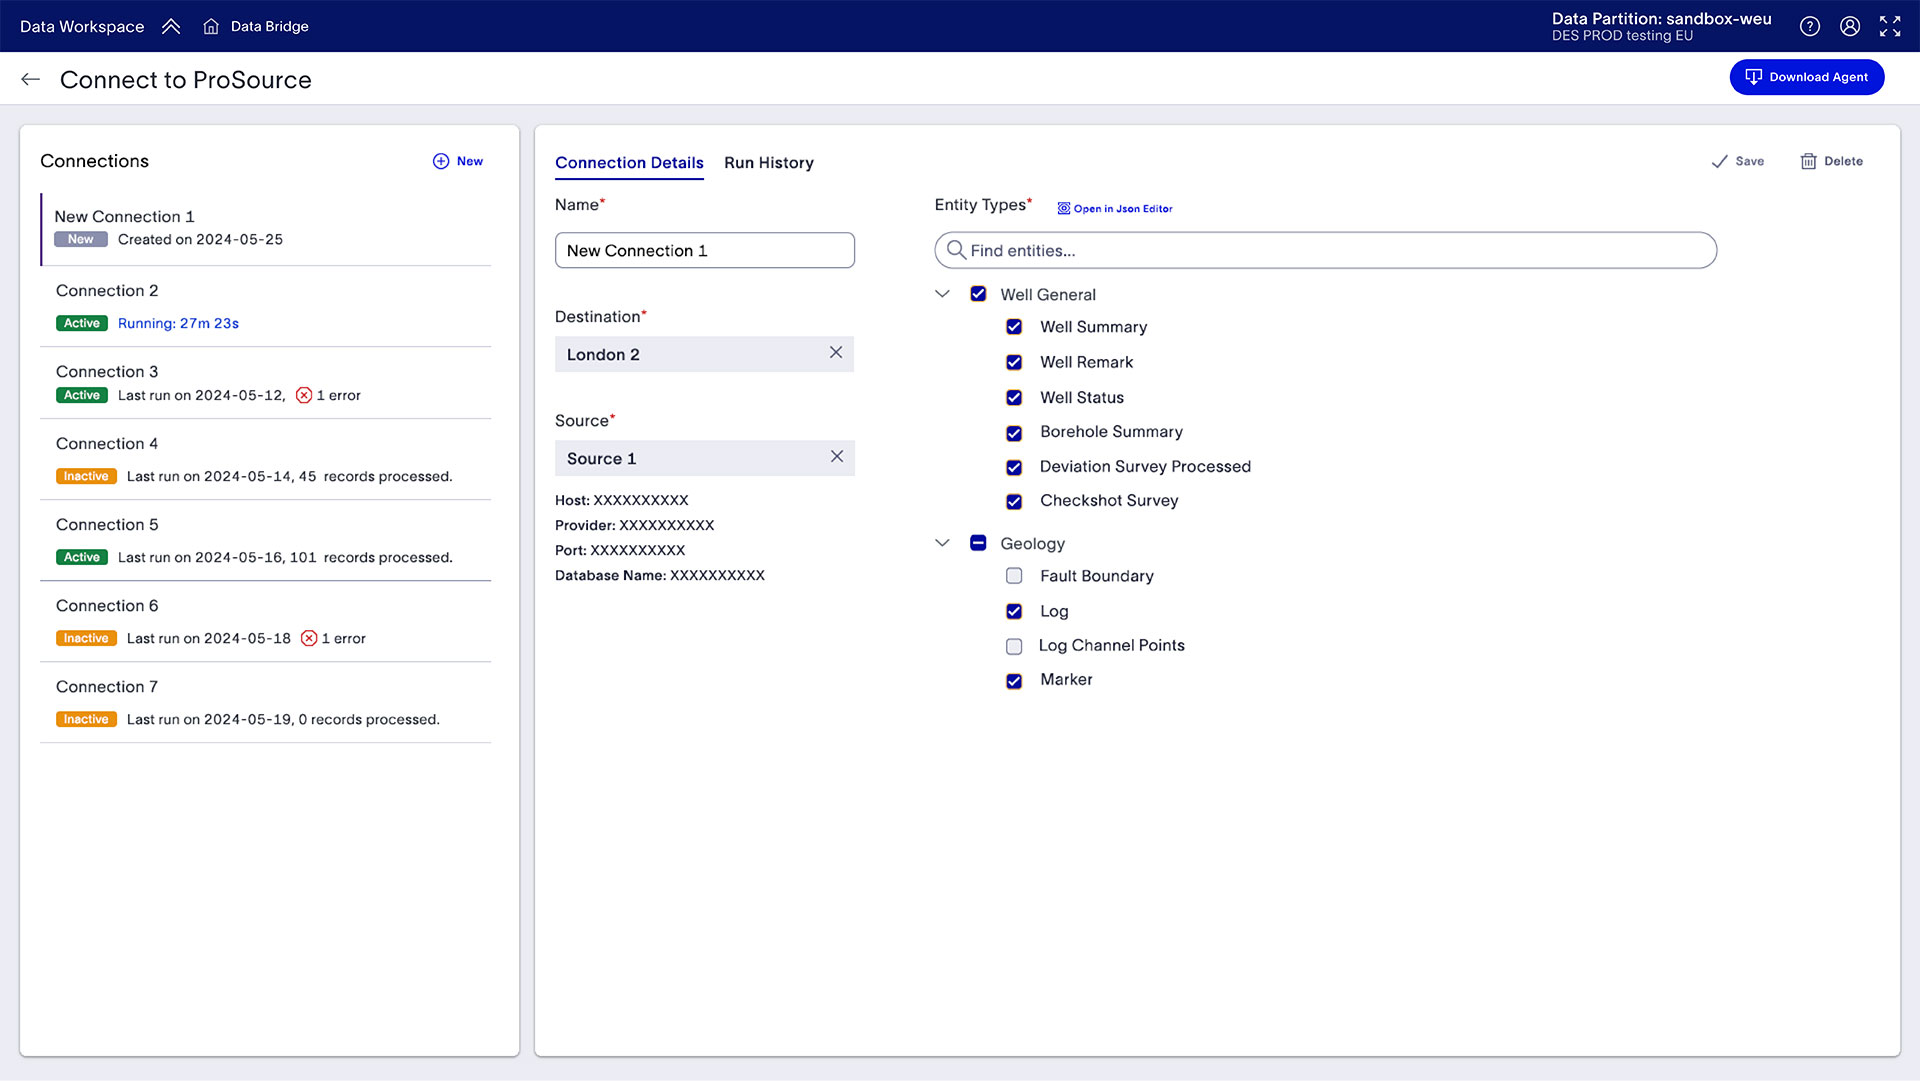This screenshot has height=1081, width=1920.
Task: Toggle fullscreen with the expand arrows icon
Action: 1890,26
